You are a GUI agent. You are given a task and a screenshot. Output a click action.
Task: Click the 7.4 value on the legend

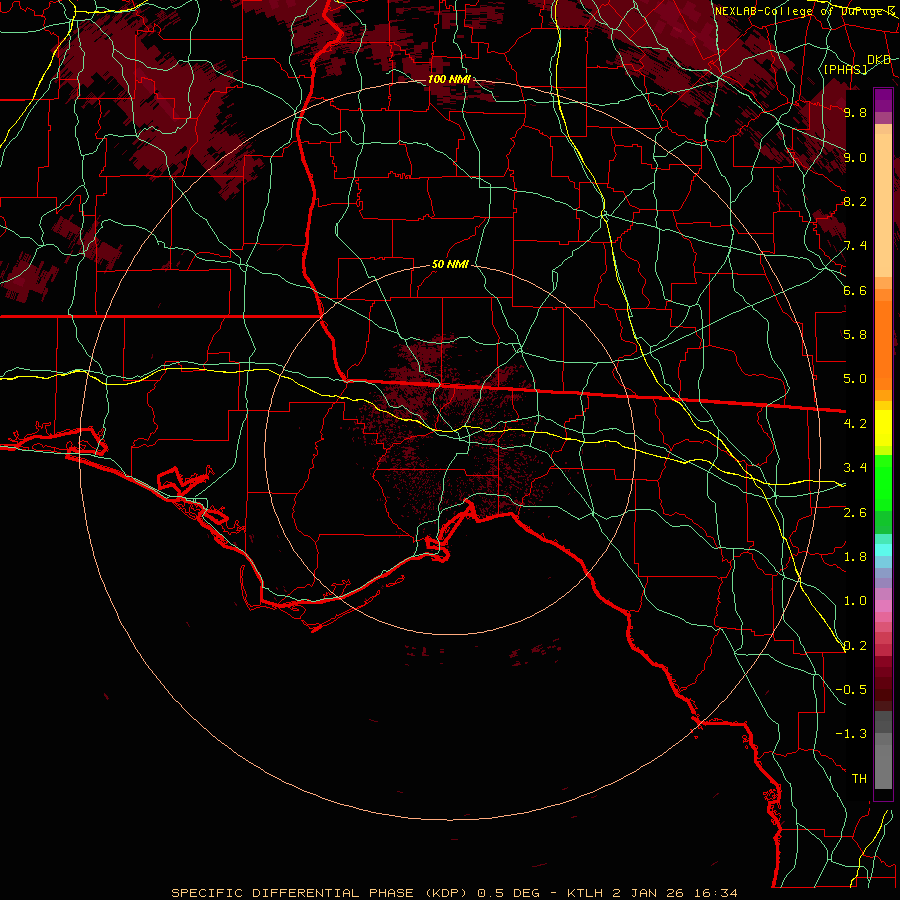point(855,246)
